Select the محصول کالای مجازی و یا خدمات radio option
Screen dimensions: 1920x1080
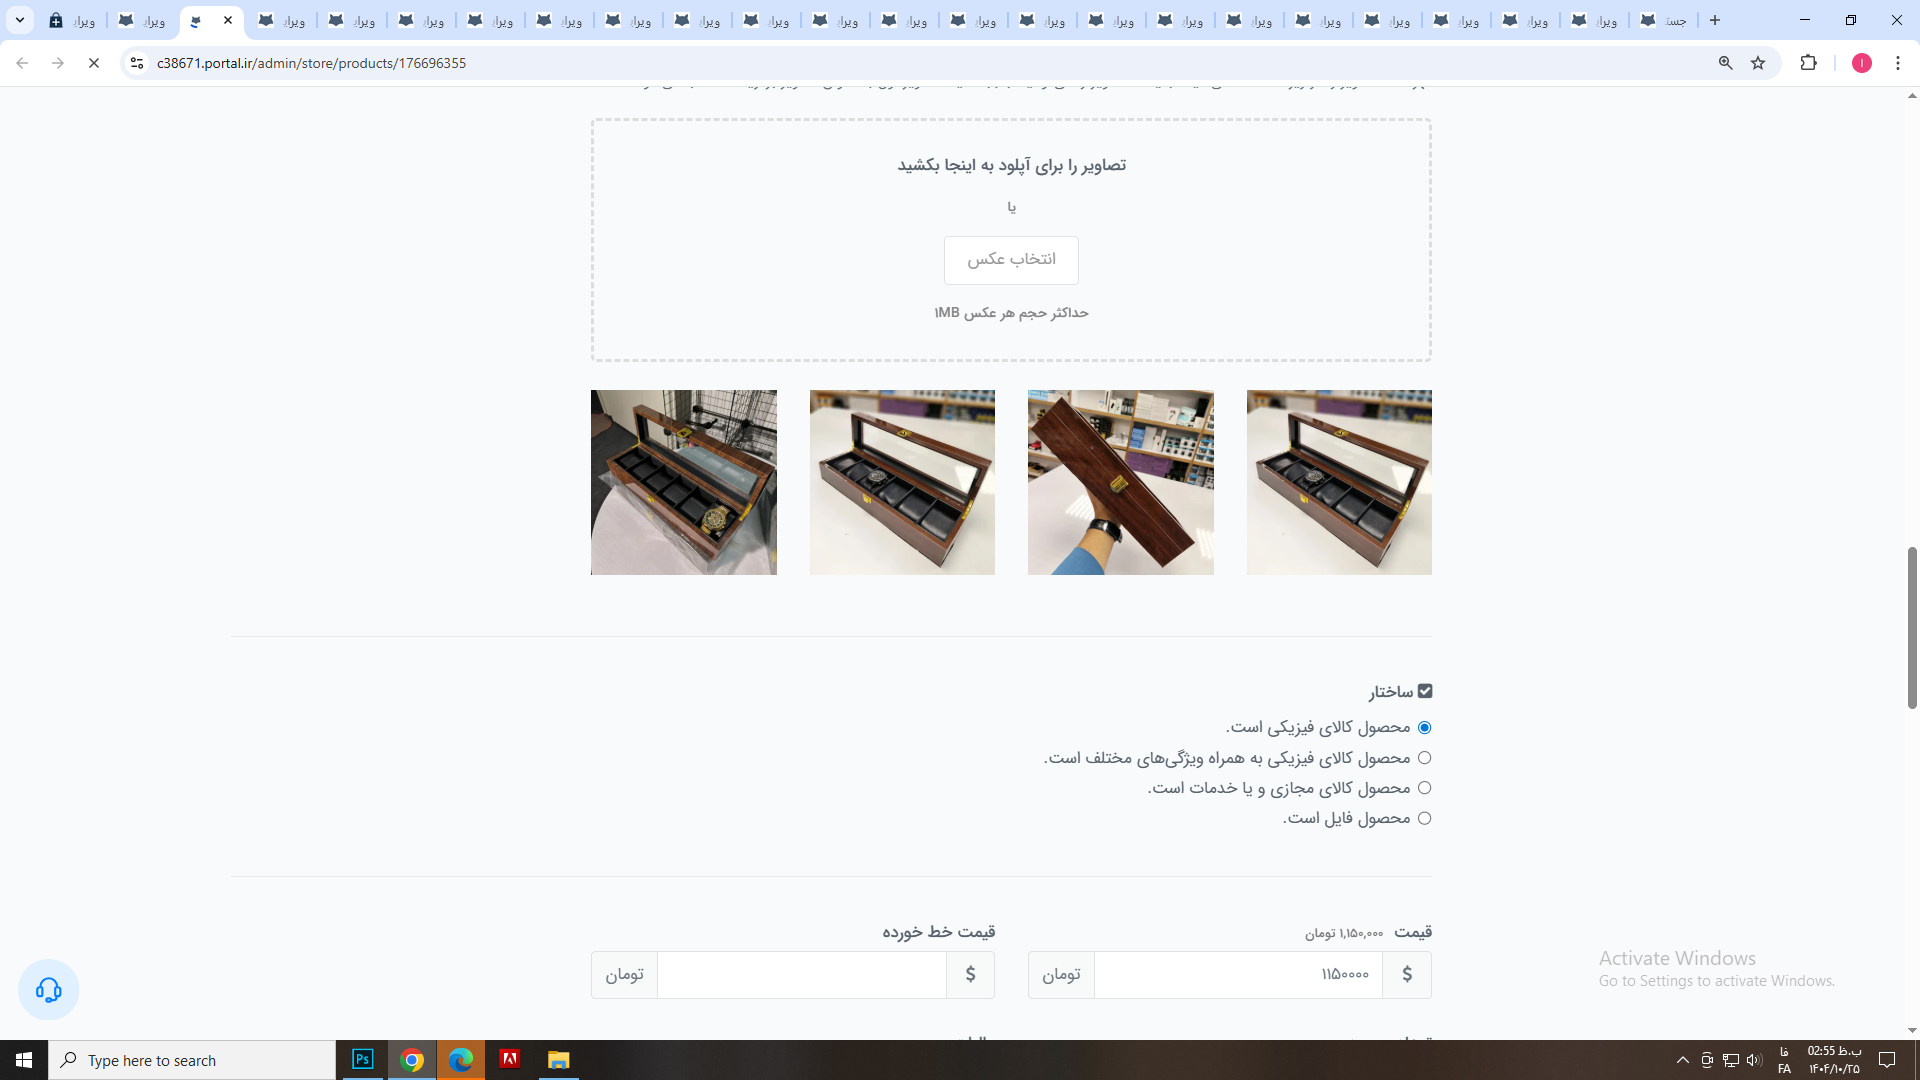click(x=1424, y=788)
